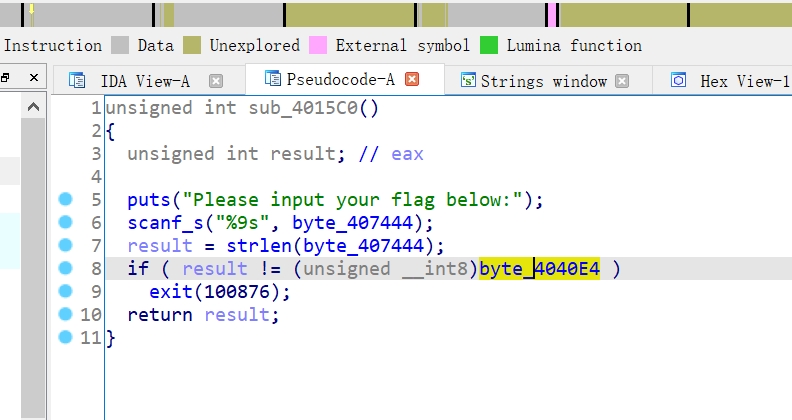Click the Hex View-1 tab icon
The width and height of the screenshot is (792, 420).
679,81
